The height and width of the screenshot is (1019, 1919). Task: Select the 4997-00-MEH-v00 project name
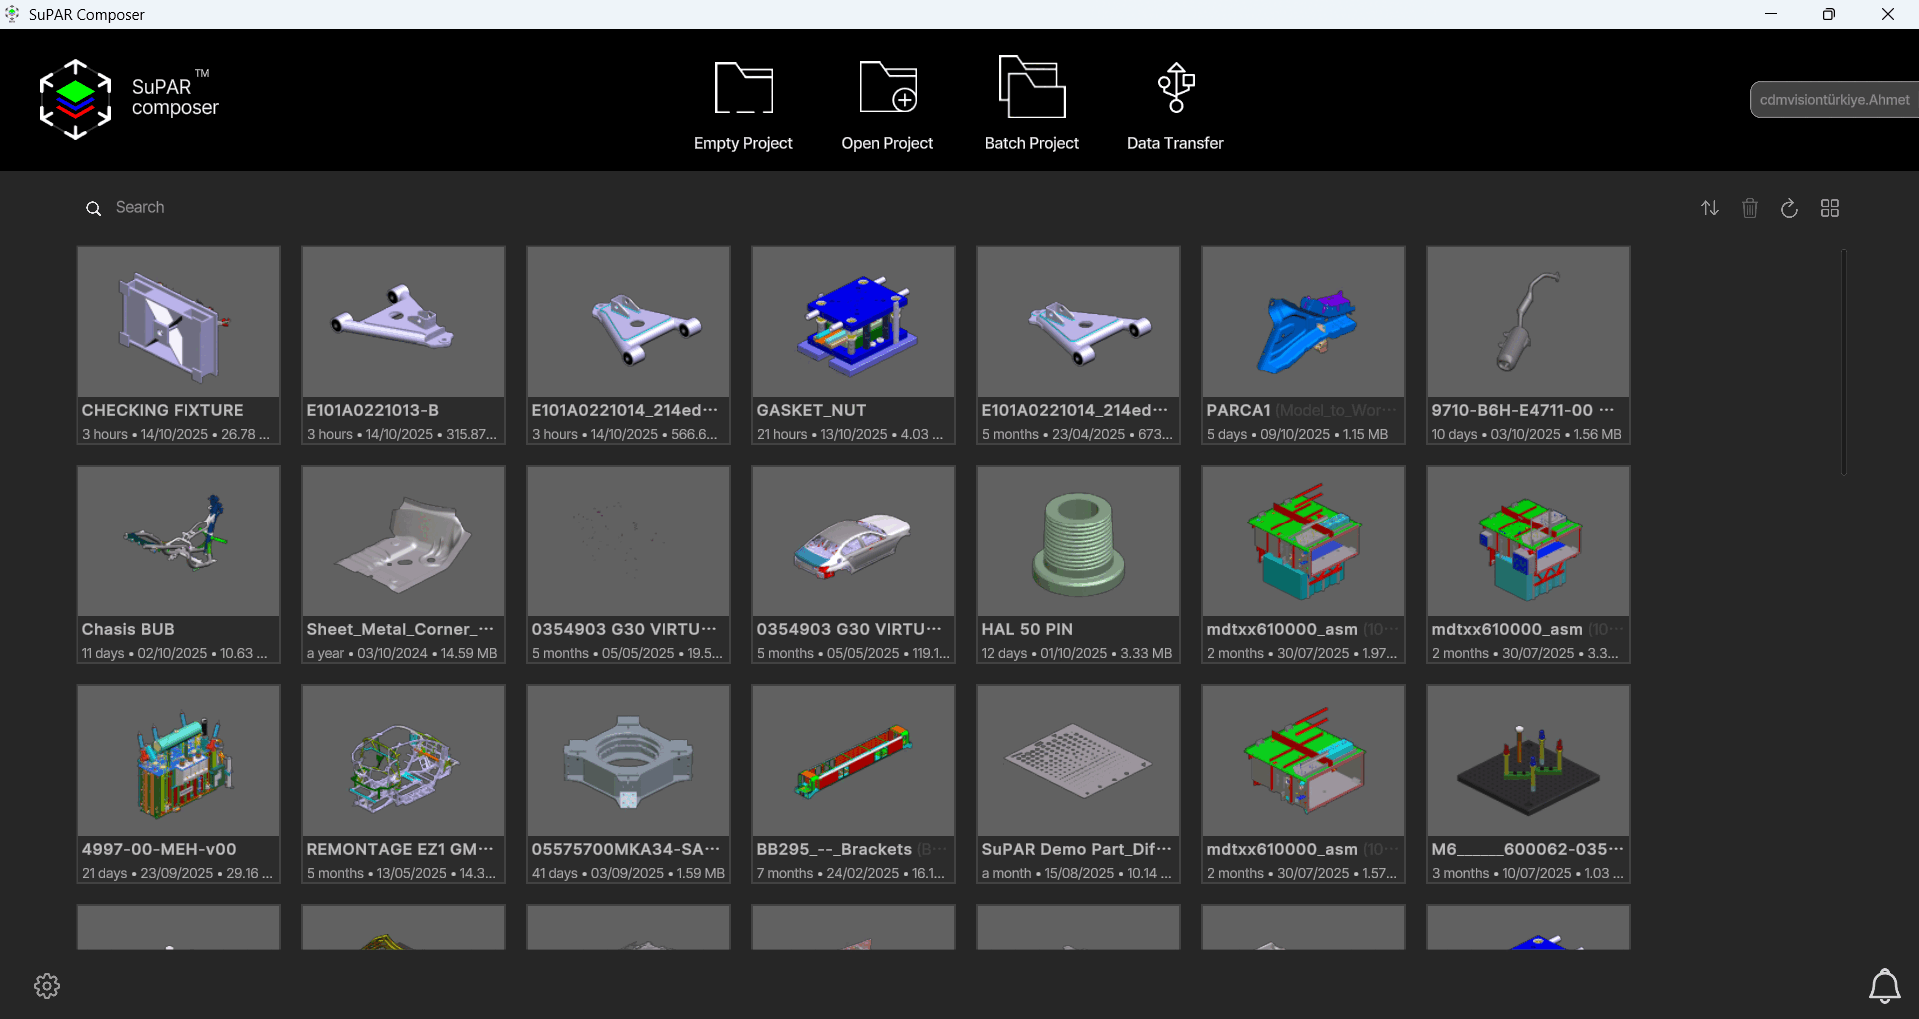(x=159, y=850)
